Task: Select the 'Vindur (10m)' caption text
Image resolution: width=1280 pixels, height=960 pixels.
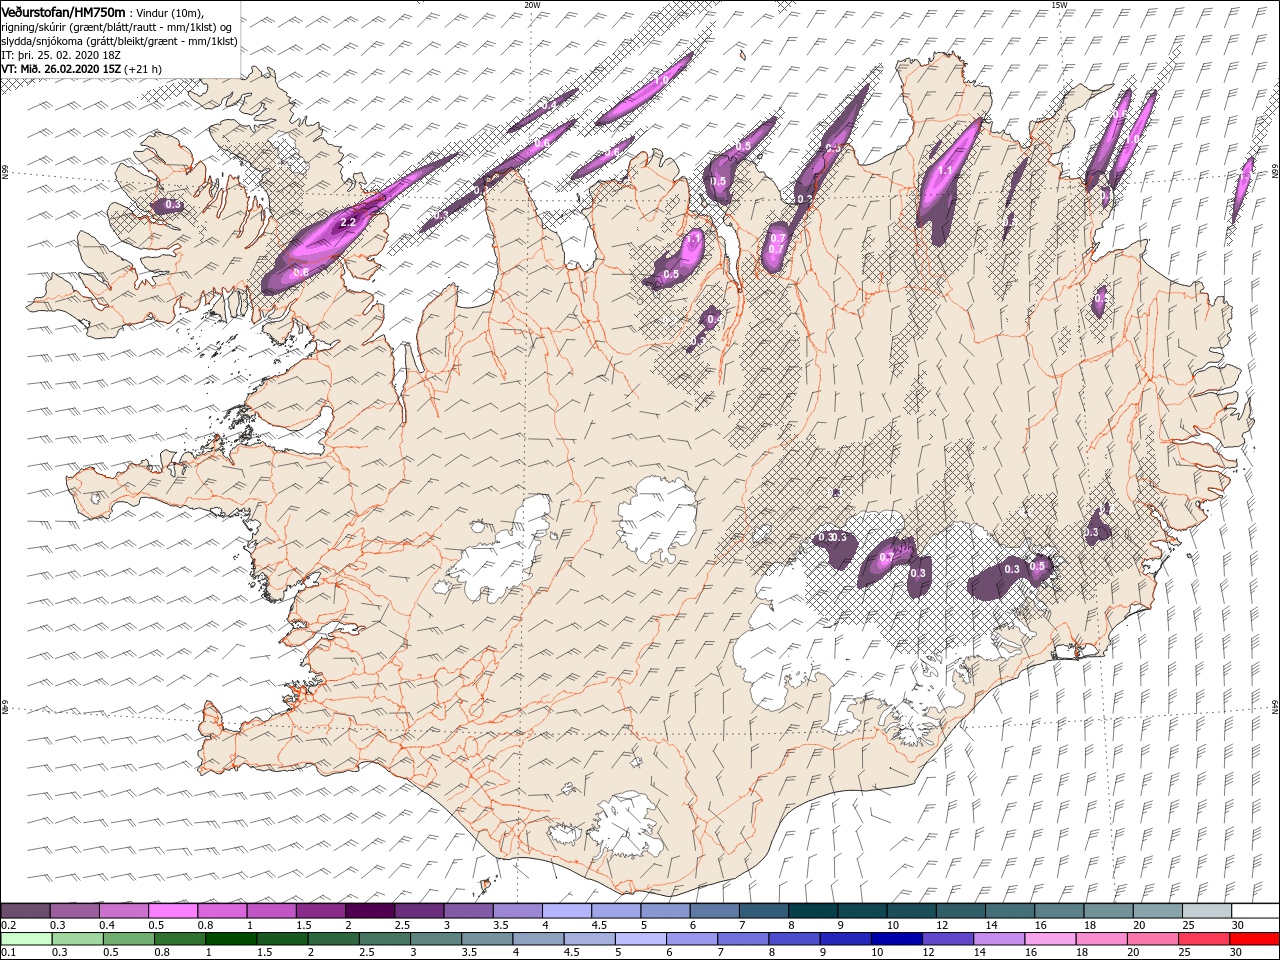Action: 170,13
